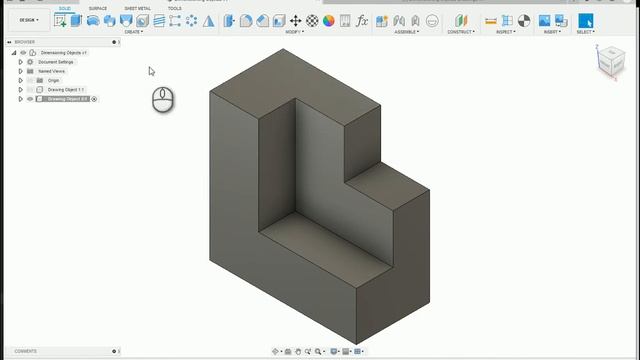This screenshot has width=640, height=360.
Task: Select the Shell tool
Action: click(279, 20)
